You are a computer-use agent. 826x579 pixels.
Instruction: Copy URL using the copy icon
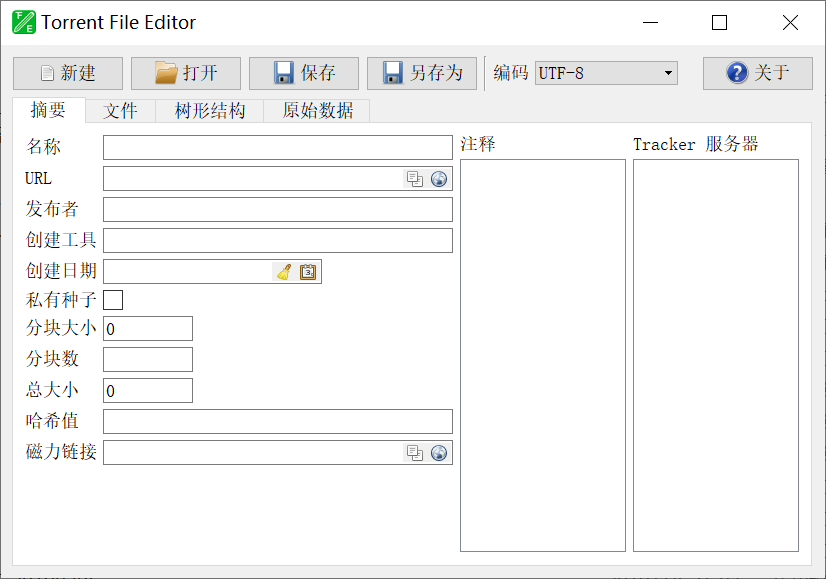415,179
